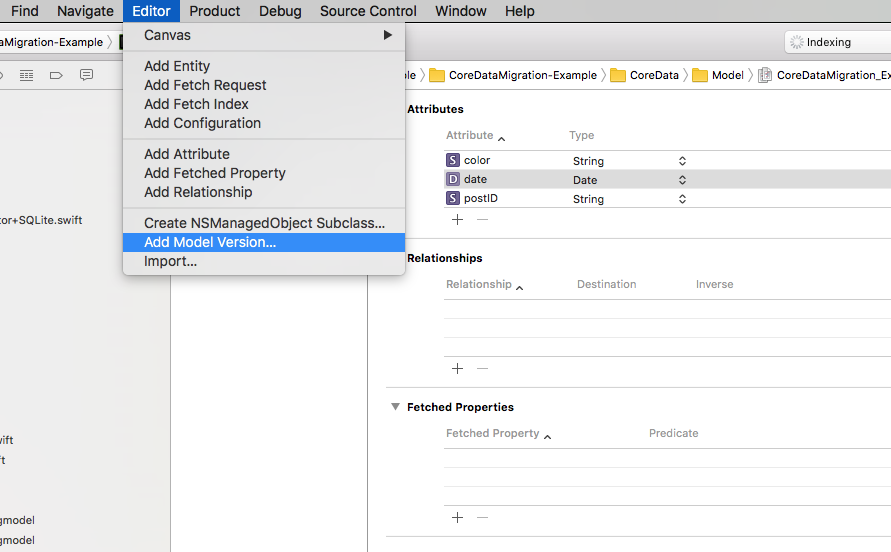The image size is (891, 552).
Task: Open type dropdown for date attribute
Action: [x=682, y=180]
